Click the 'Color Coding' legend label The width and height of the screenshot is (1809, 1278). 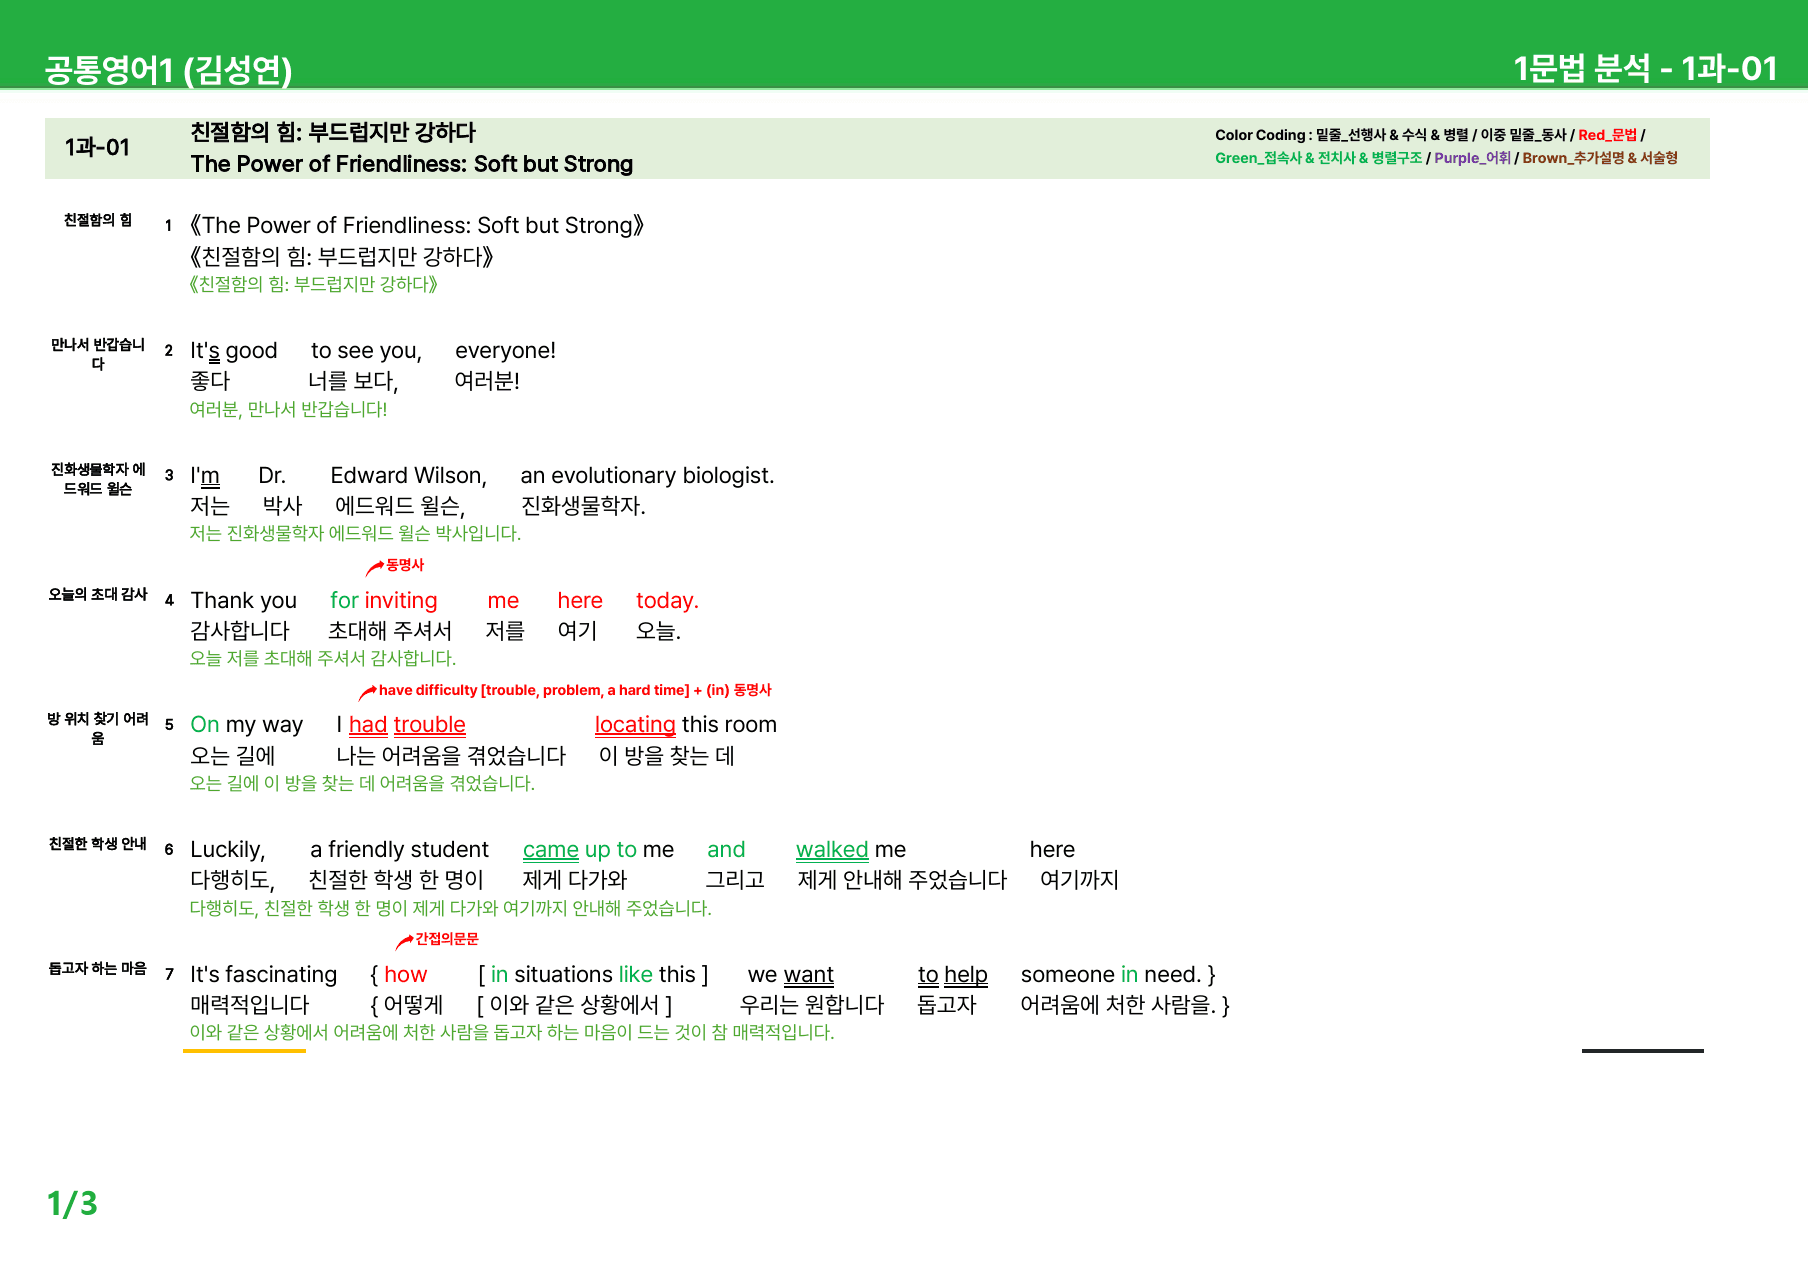pyautogui.click(x=1260, y=135)
